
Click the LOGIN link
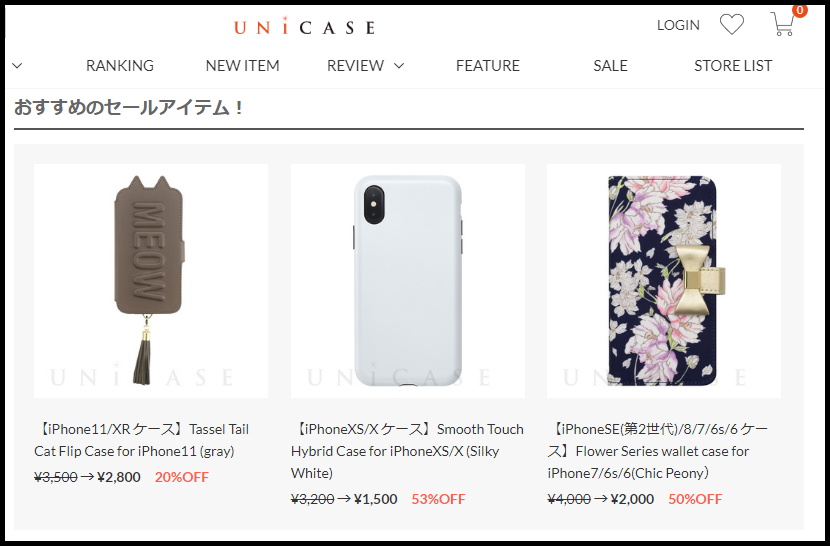(x=678, y=25)
